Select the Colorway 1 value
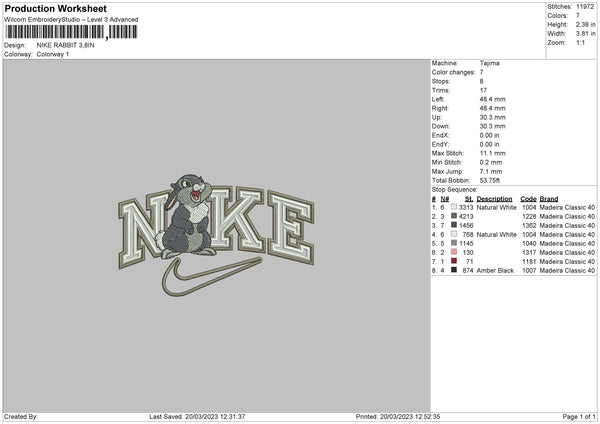The width and height of the screenshot is (600, 424). click(x=53, y=54)
